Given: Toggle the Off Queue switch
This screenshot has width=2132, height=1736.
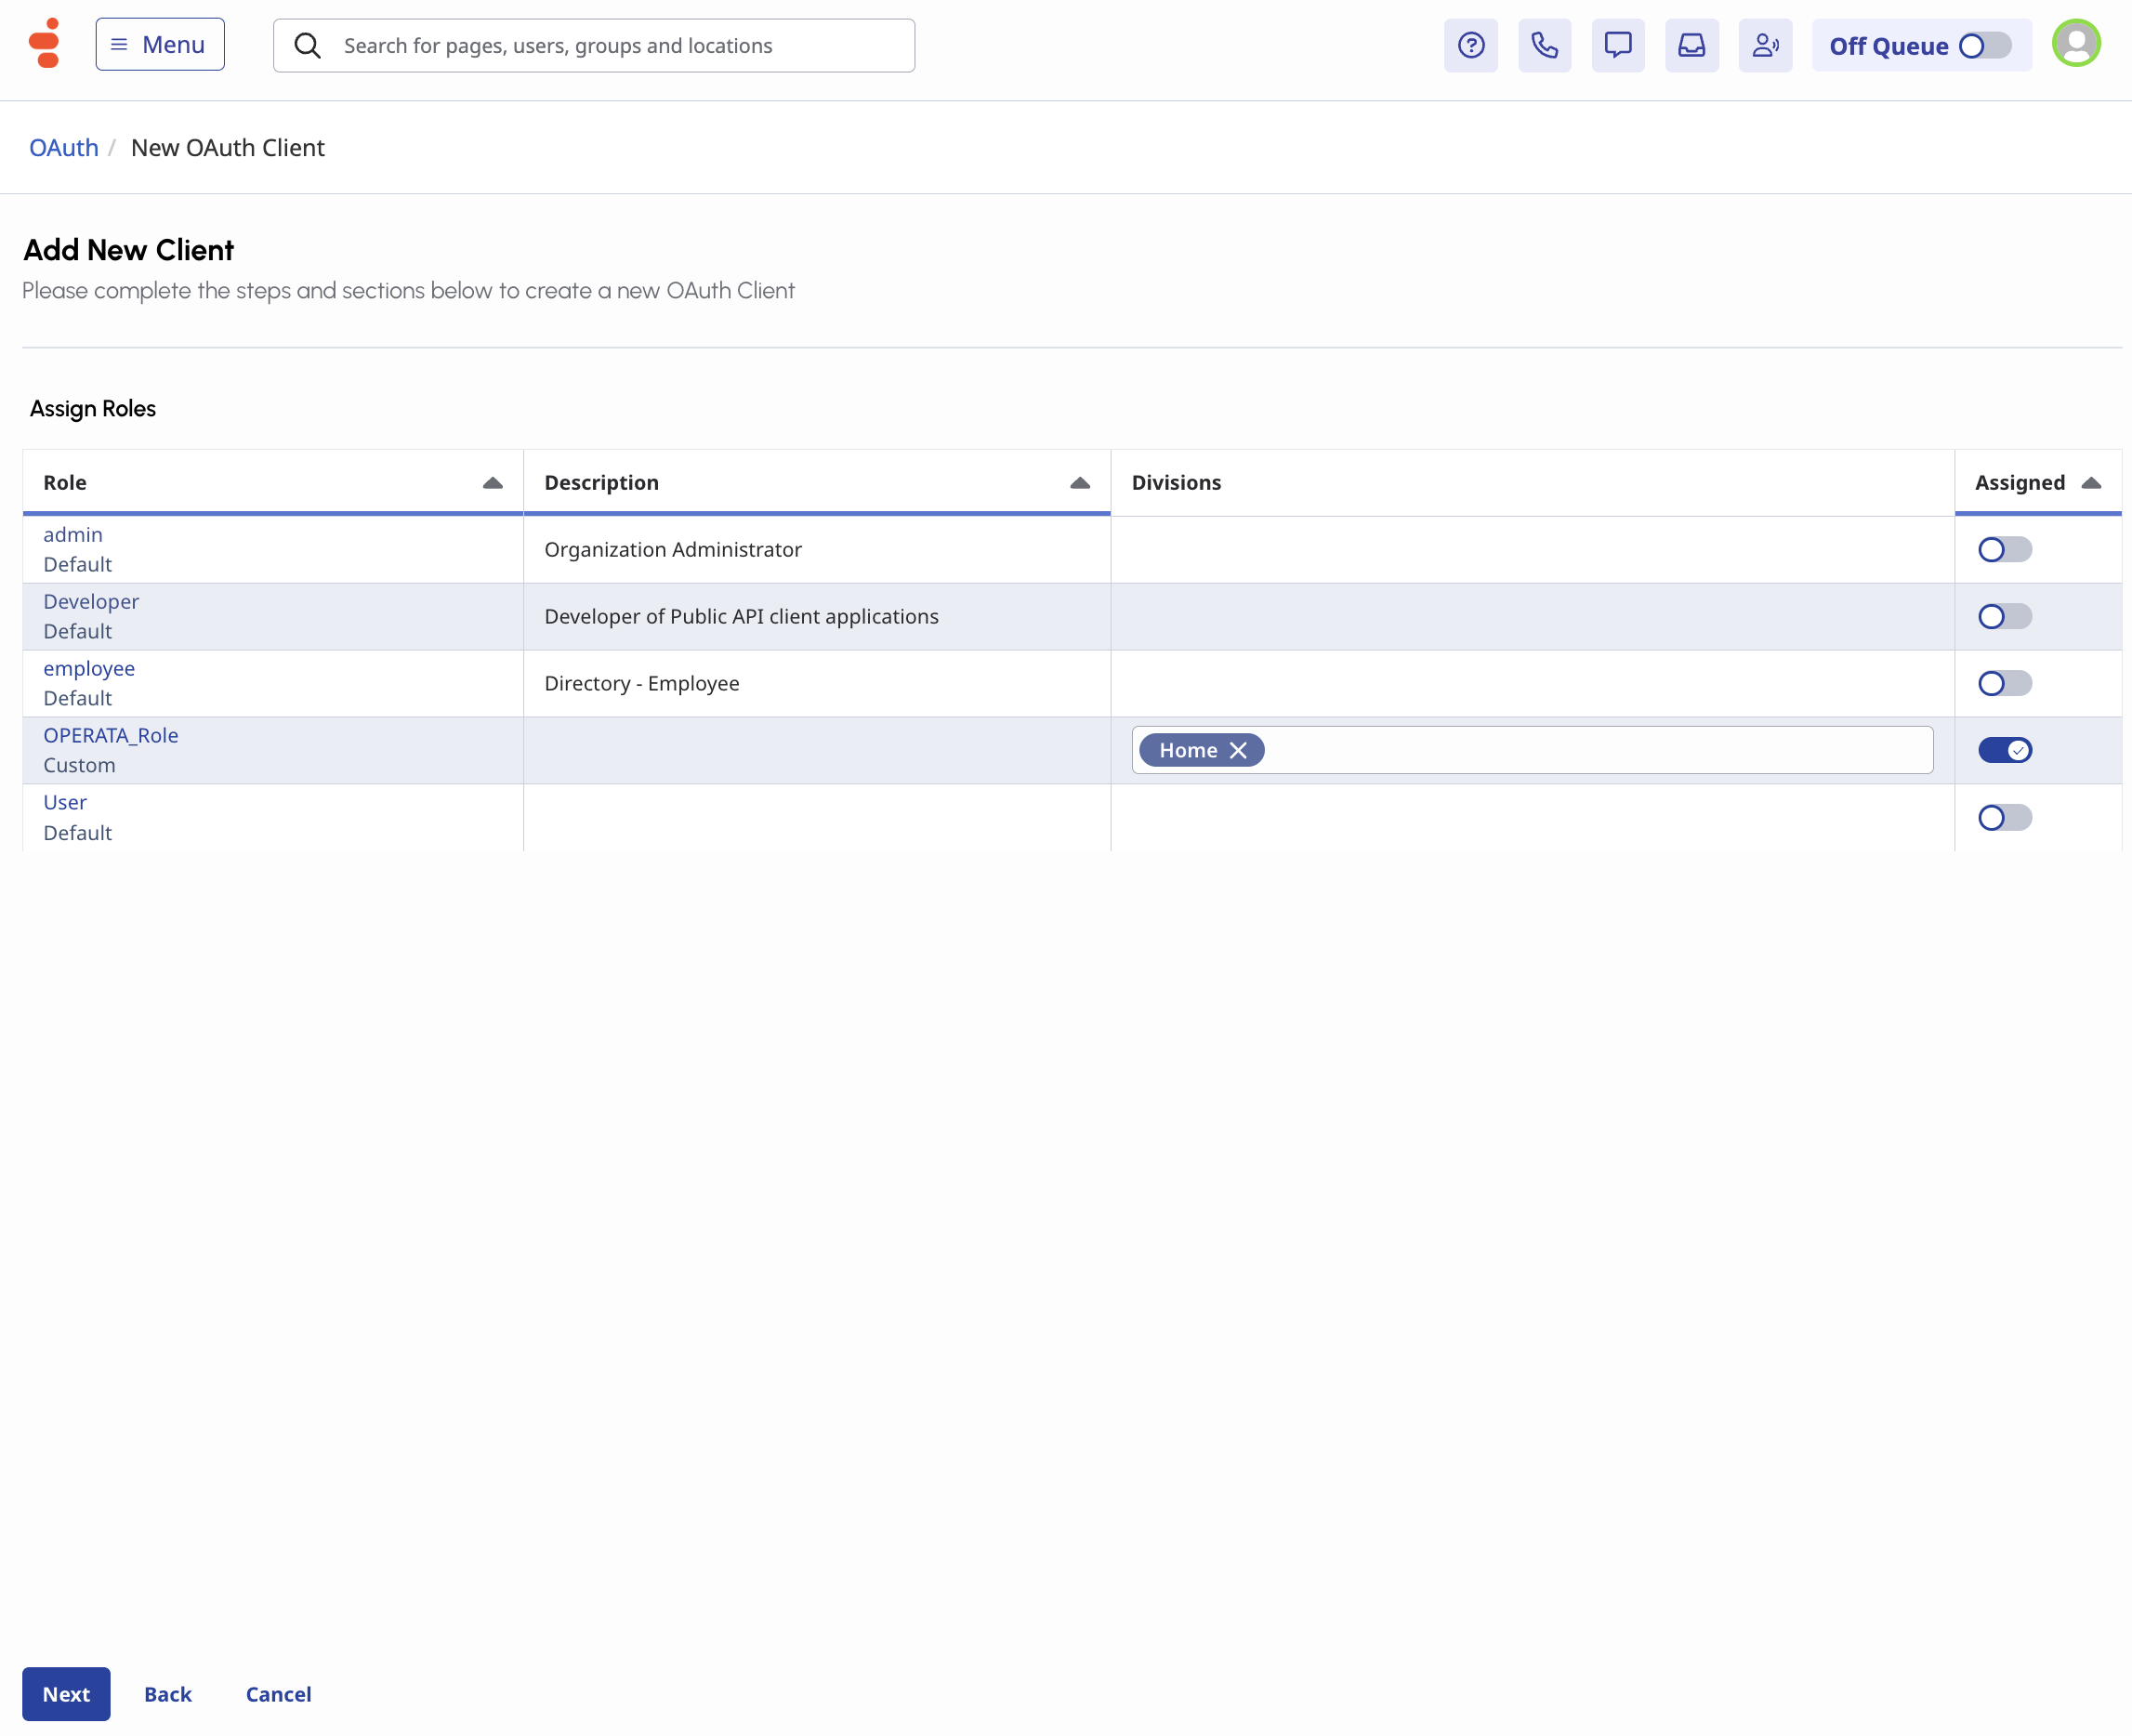Looking at the screenshot, I should (x=1985, y=46).
